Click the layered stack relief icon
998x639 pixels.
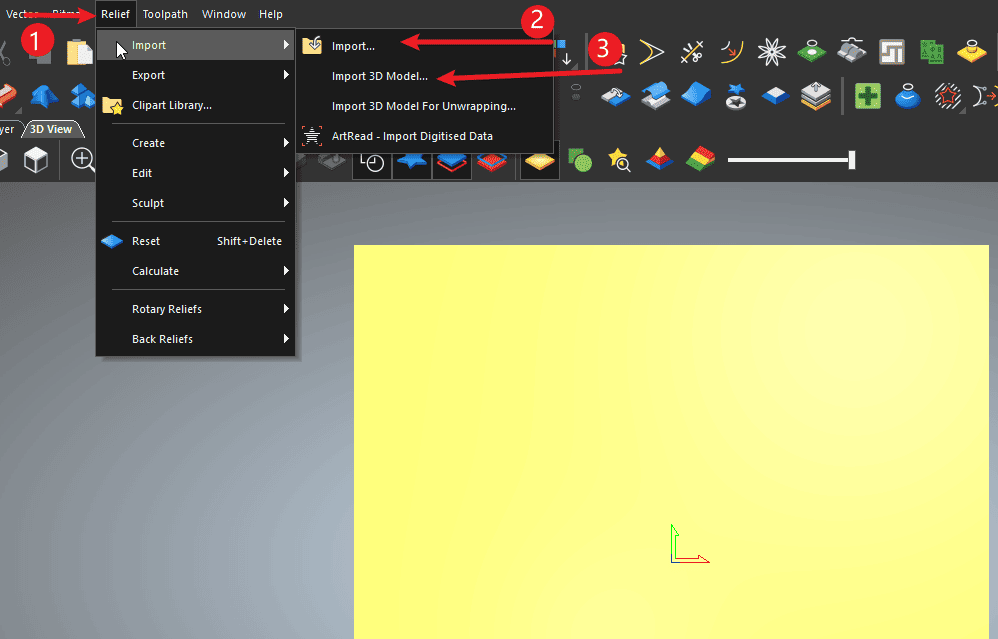click(816, 96)
